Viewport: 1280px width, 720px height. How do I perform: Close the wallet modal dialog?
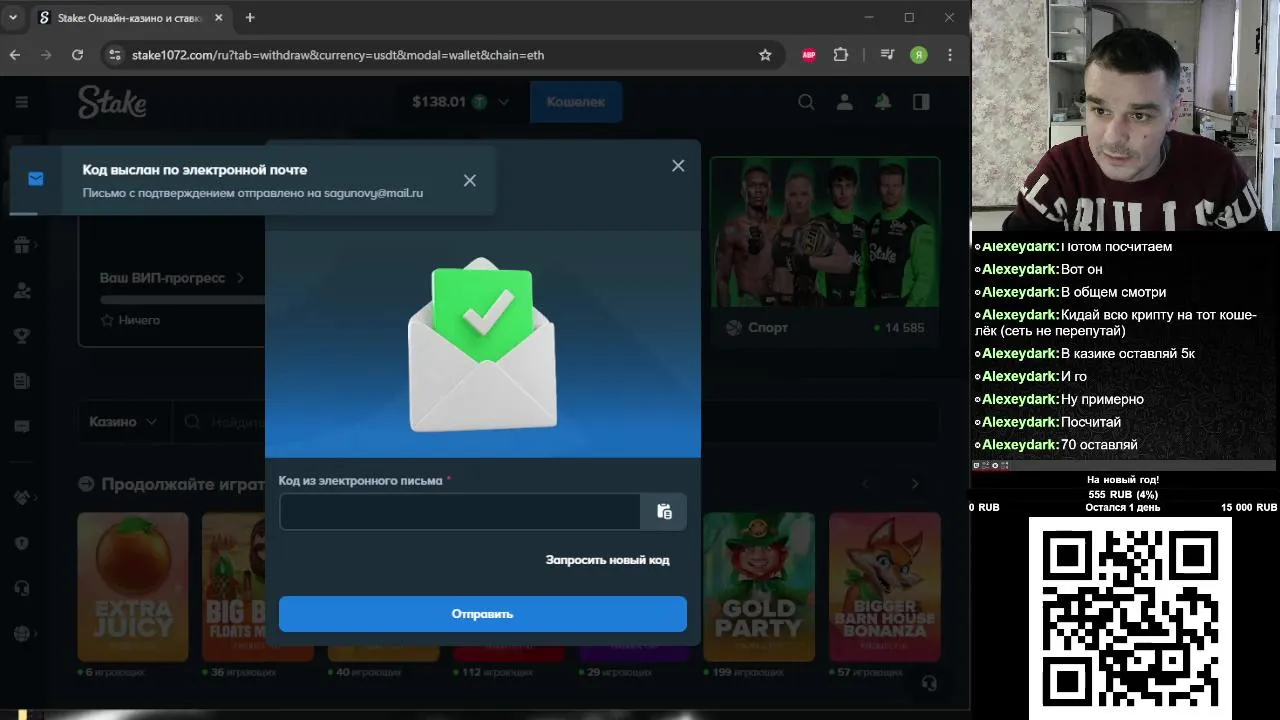click(x=678, y=166)
